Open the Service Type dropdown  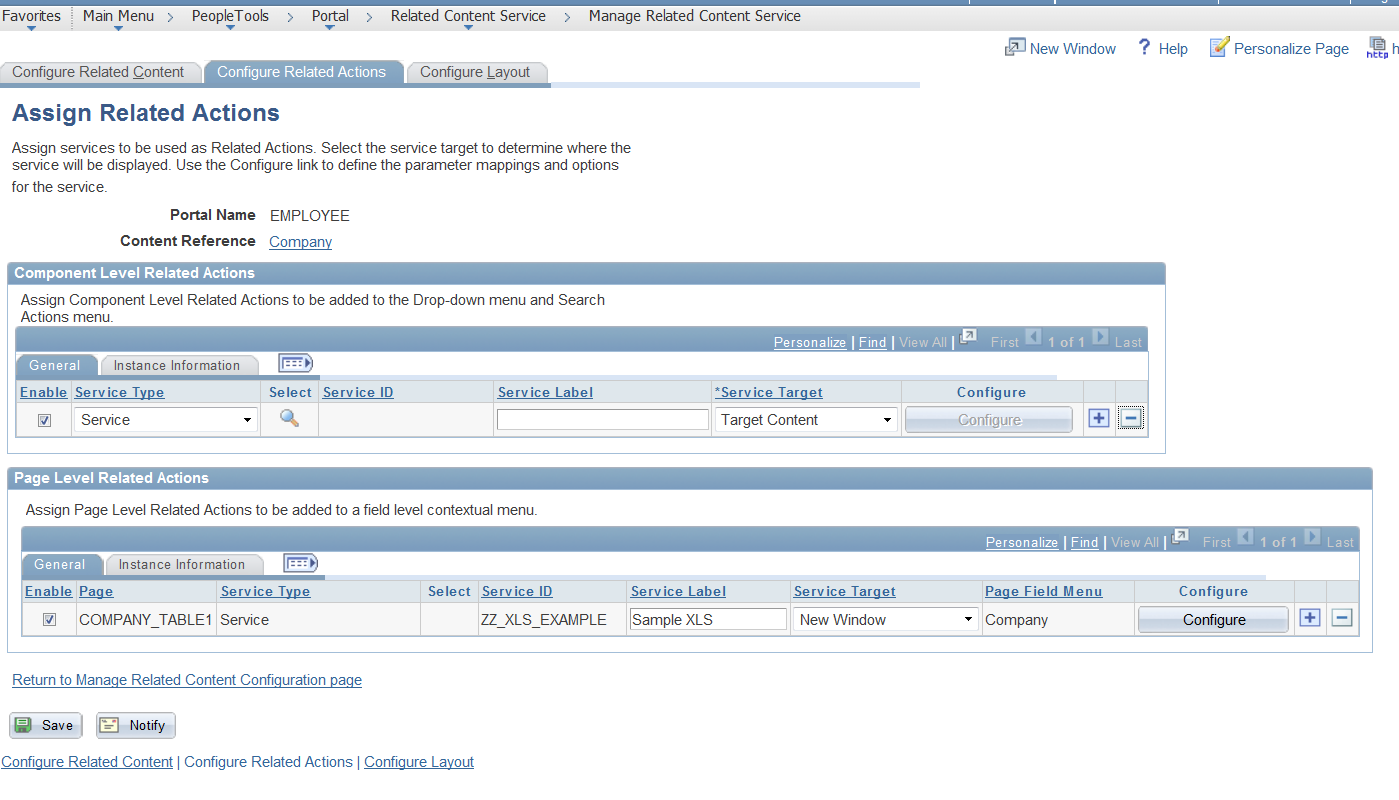pyautogui.click(x=165, y=419)
